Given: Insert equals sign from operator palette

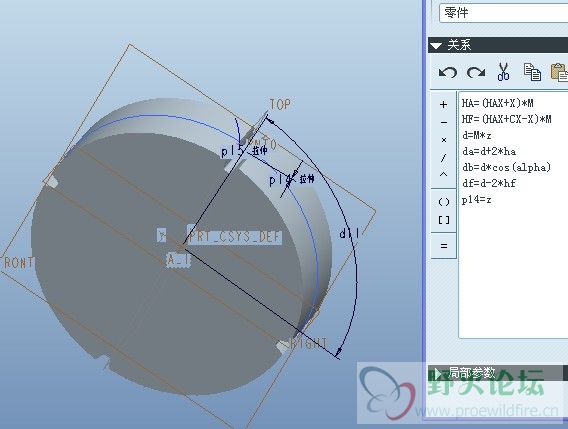Looking at the screenshot, I should [x=444, y=246].
